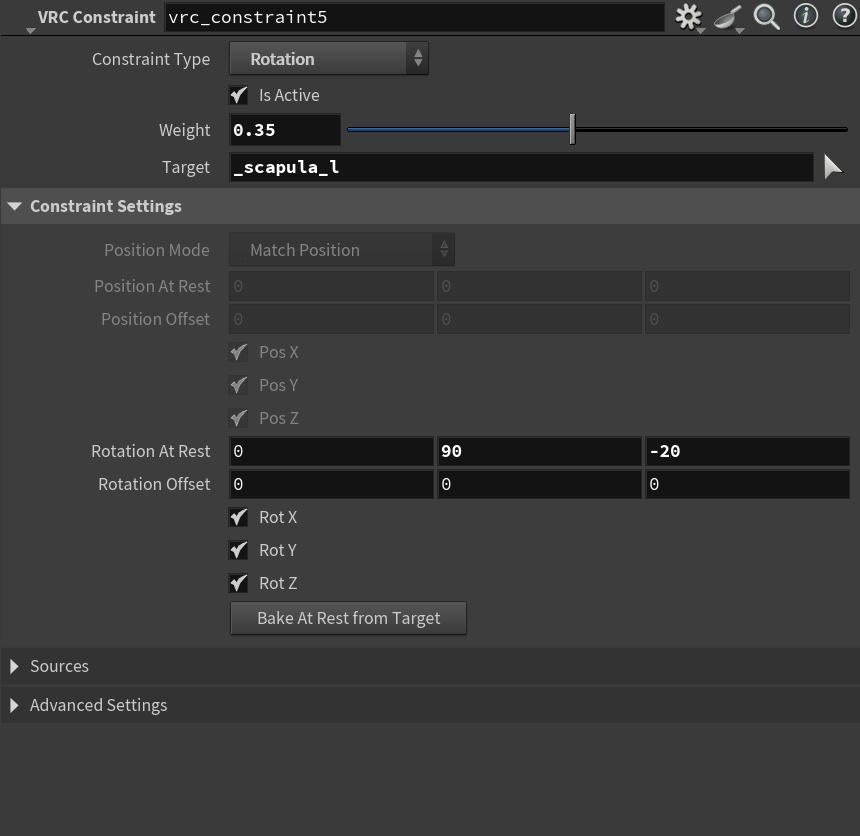Open help via the question mark icon
860x836 pixels.
point(843,16)
